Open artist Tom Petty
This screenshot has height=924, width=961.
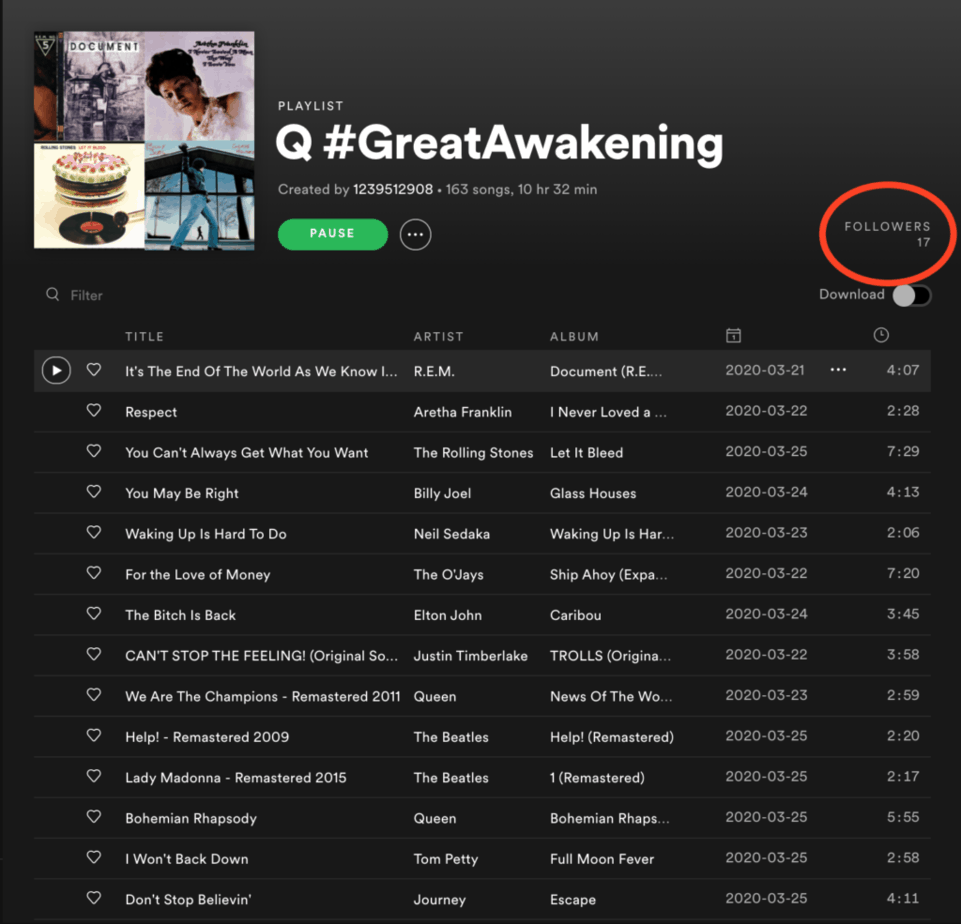(446, 859)
